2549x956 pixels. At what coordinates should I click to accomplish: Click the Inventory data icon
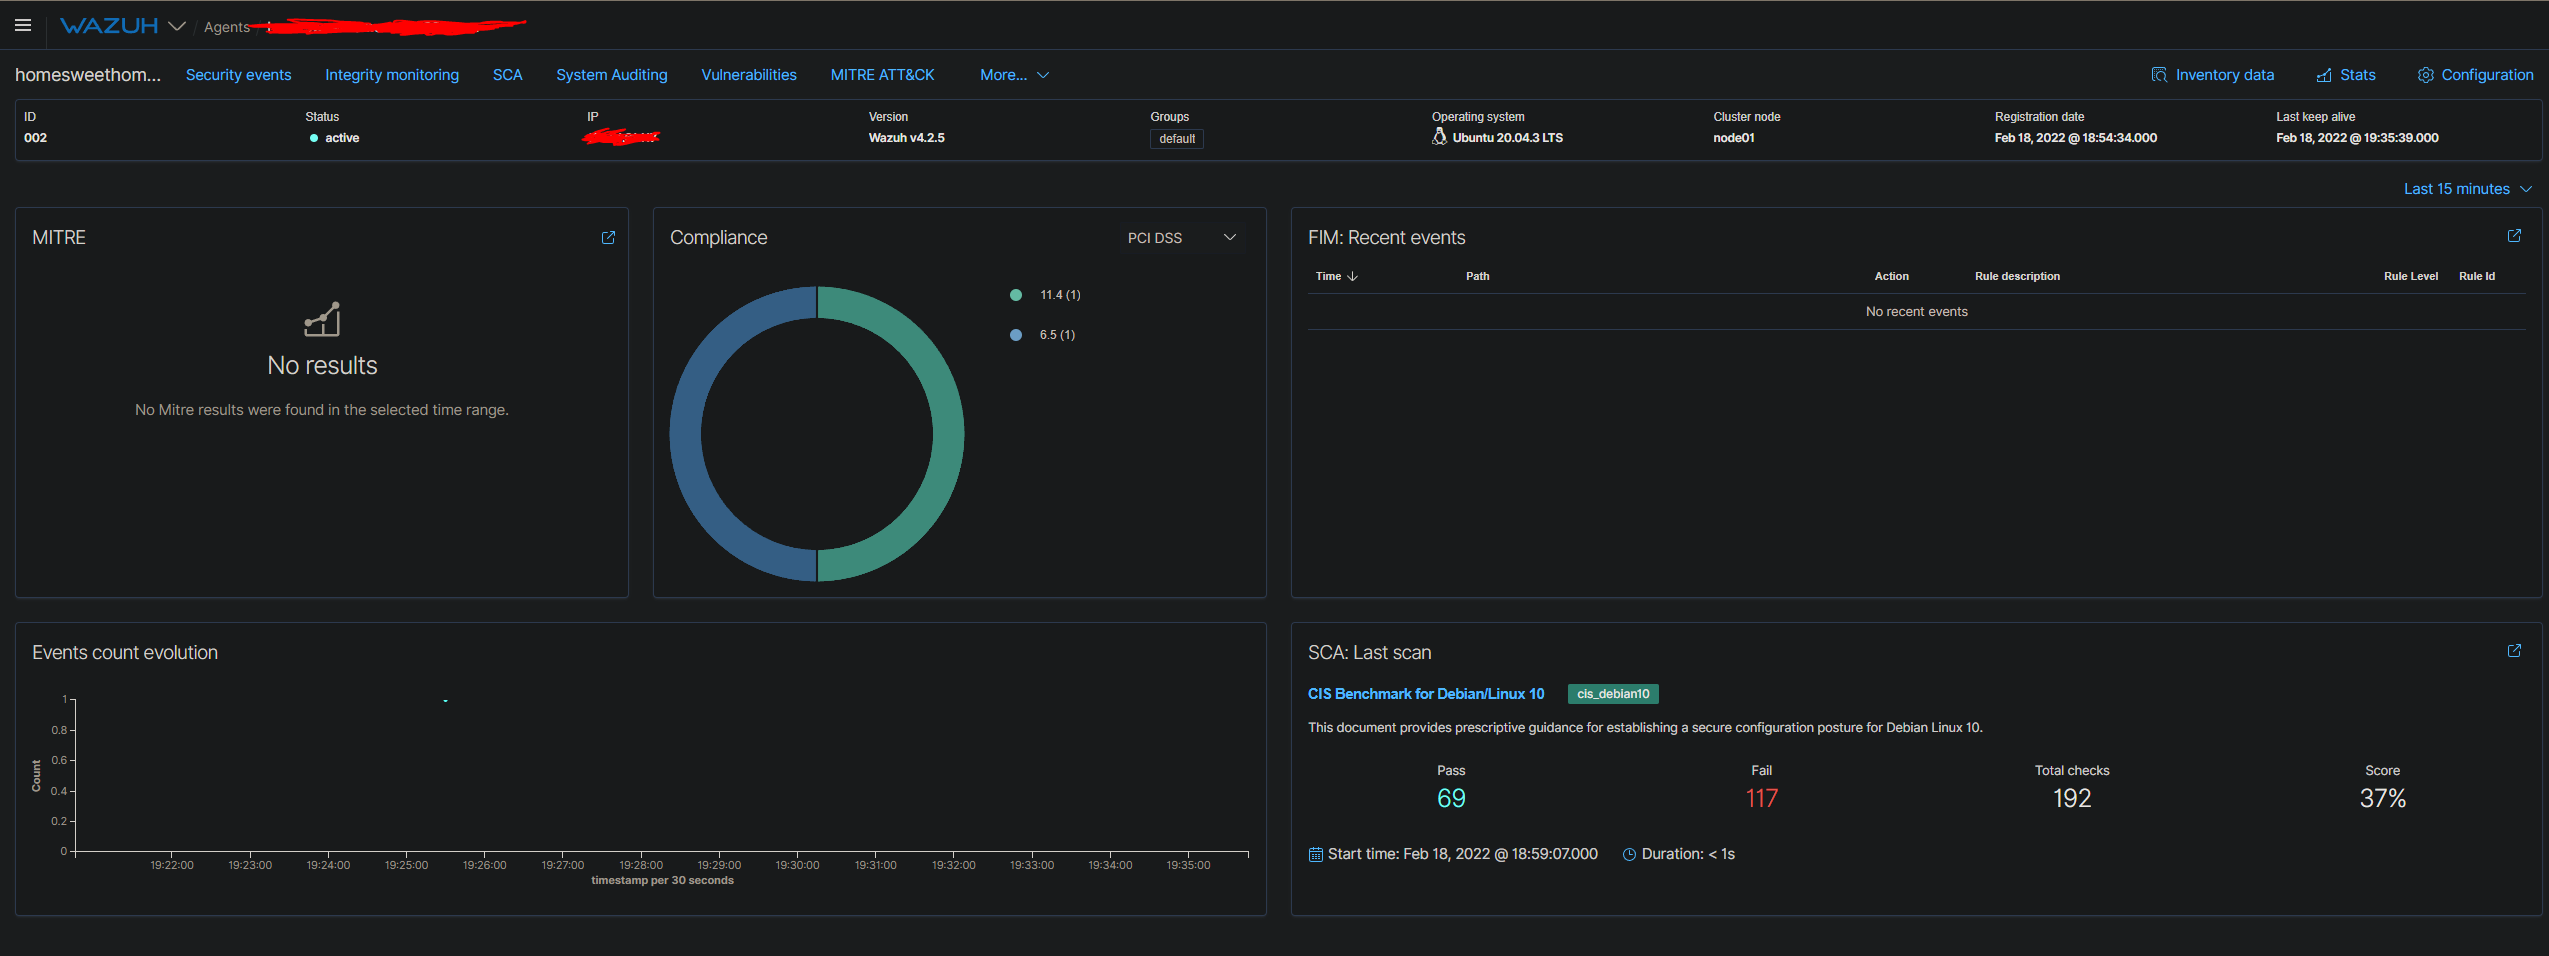[x=2159, y=75]
